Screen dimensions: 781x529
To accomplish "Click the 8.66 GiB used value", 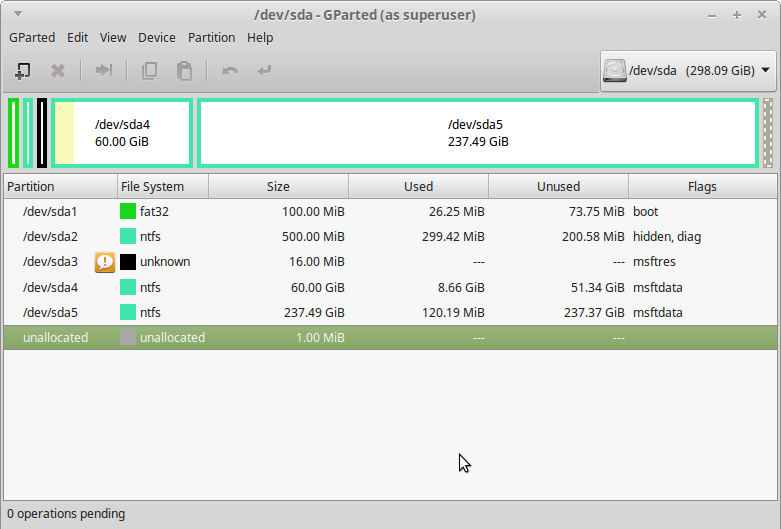I will pyautogui.click(x=462, y=287).
